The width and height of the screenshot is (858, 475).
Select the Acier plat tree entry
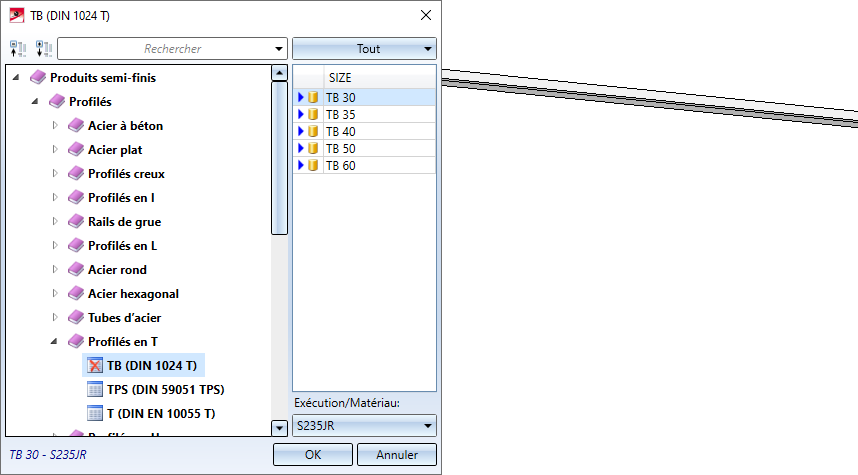click(115, 149)
